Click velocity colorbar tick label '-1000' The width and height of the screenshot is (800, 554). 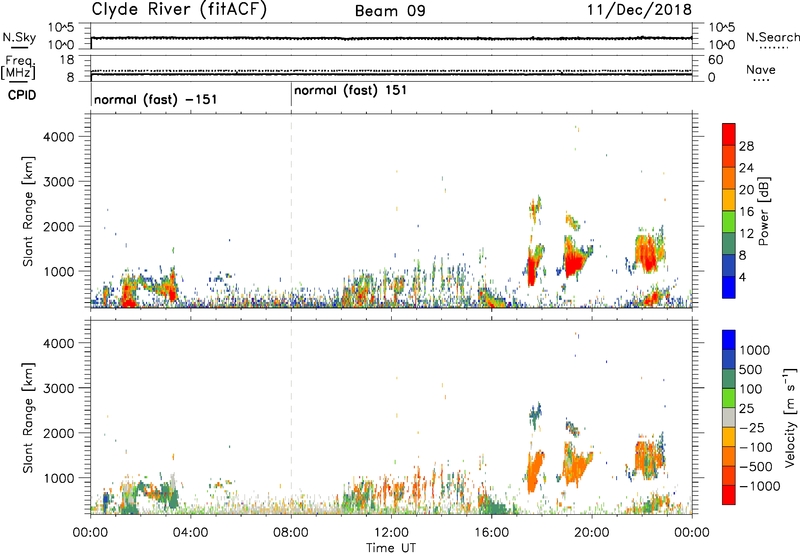point(759,486)
